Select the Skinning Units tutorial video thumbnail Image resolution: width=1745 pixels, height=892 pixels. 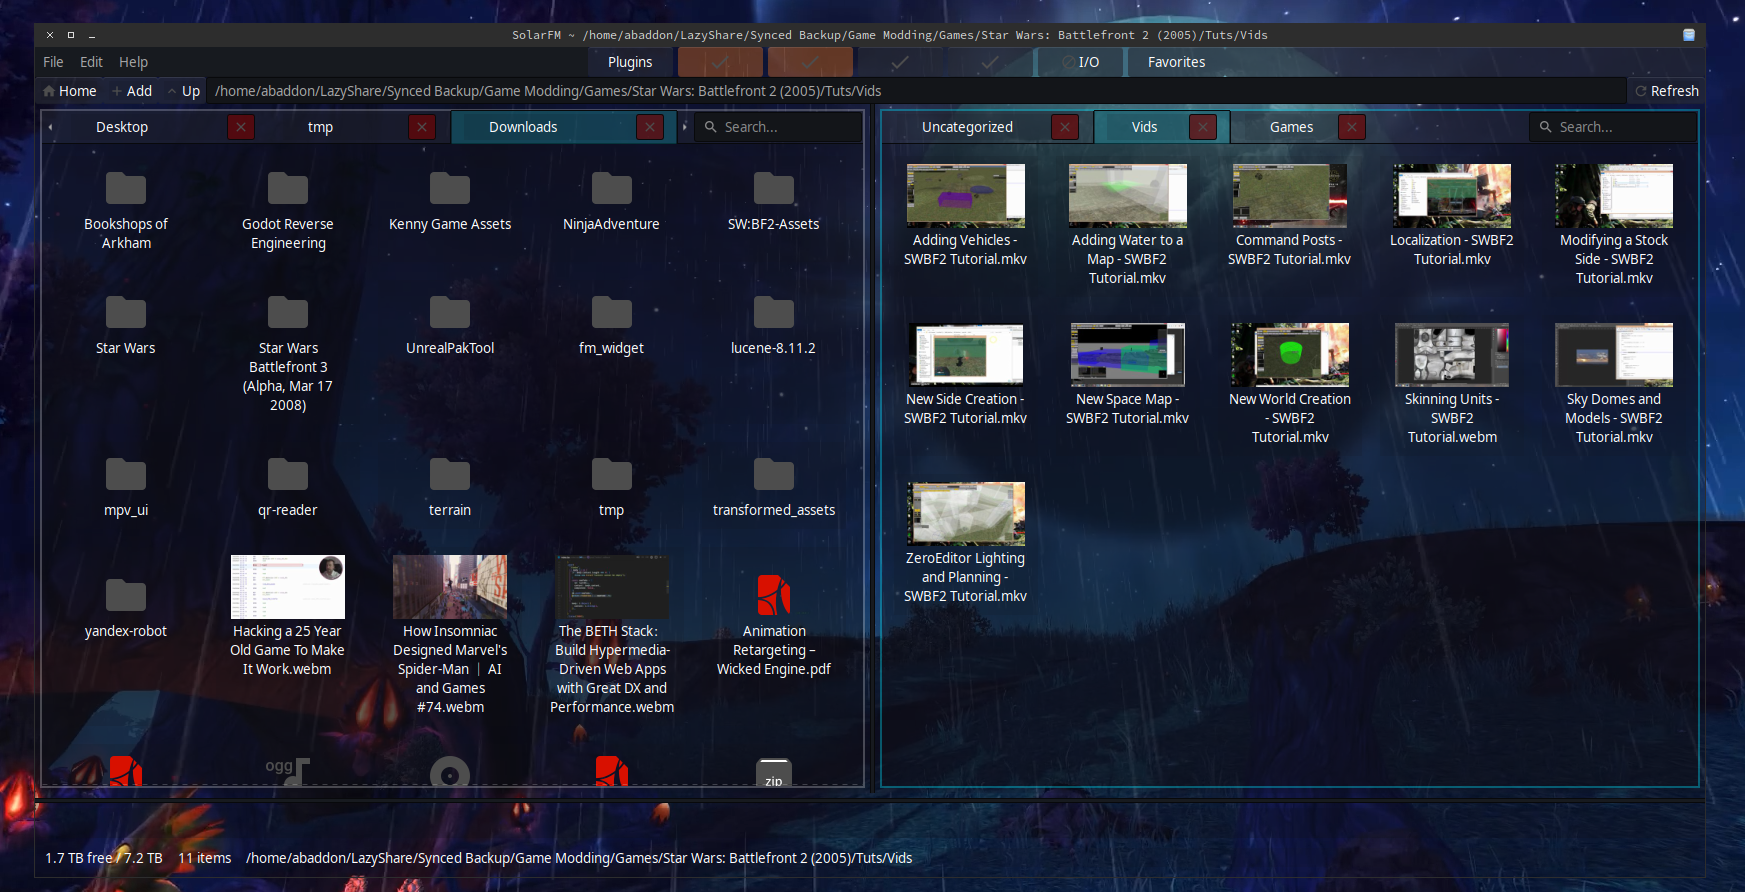pyautogui.click(x=1451, y=355)
